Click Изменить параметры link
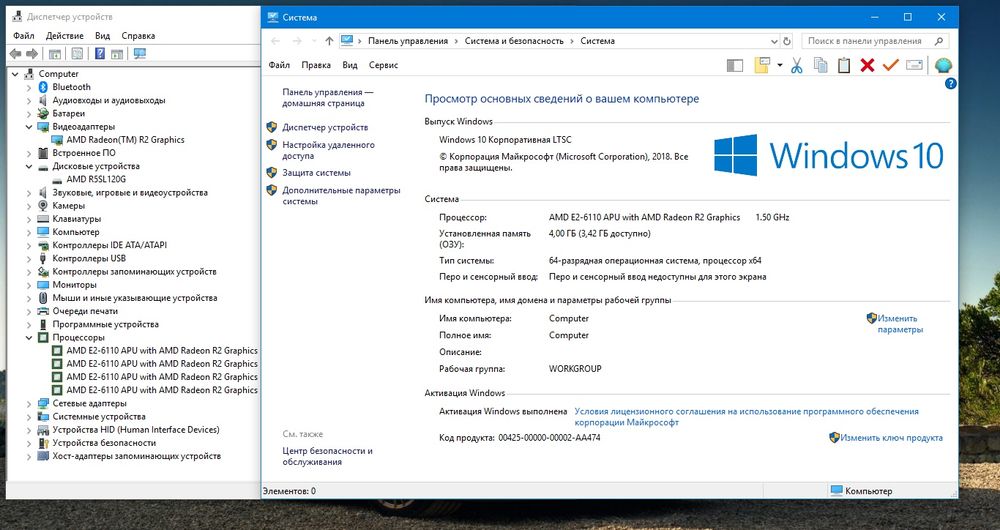The height and width of the screenshot is (530, 1000). [x=899, y=324]
